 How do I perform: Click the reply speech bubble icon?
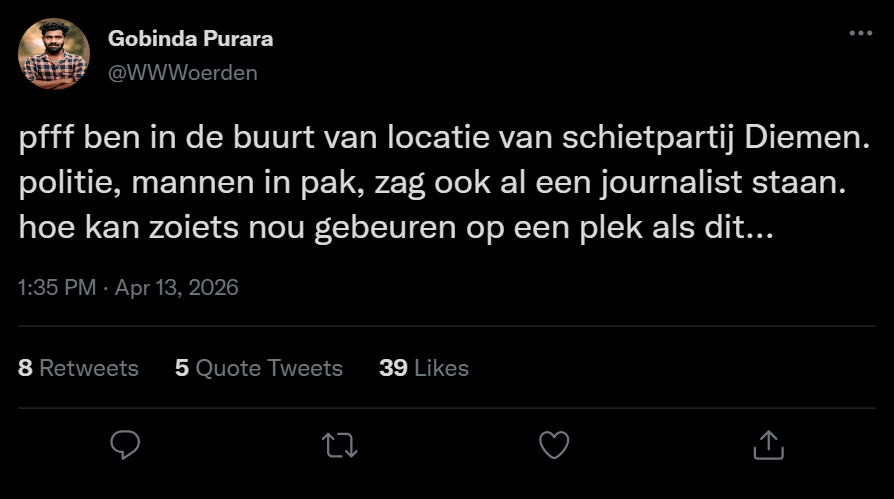tap(124, 443)
